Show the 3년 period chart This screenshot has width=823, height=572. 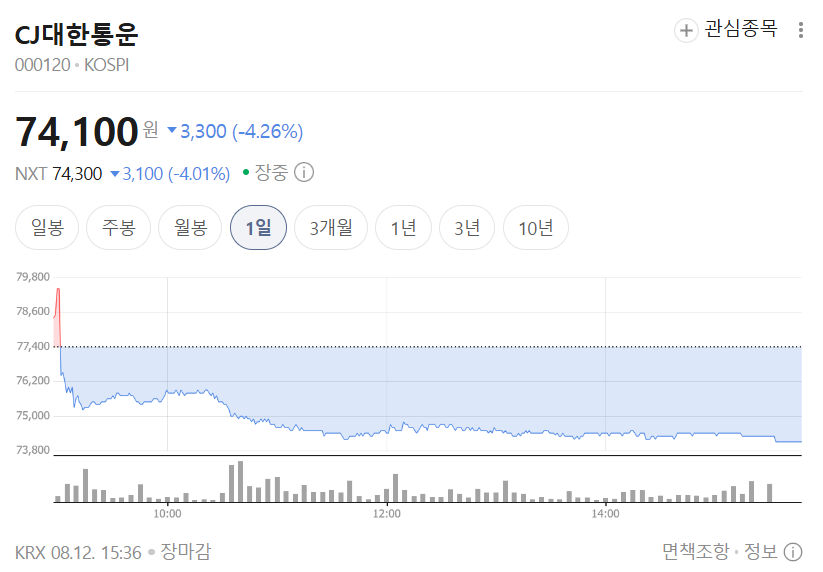pyautogui.click(x=467, y=228)
